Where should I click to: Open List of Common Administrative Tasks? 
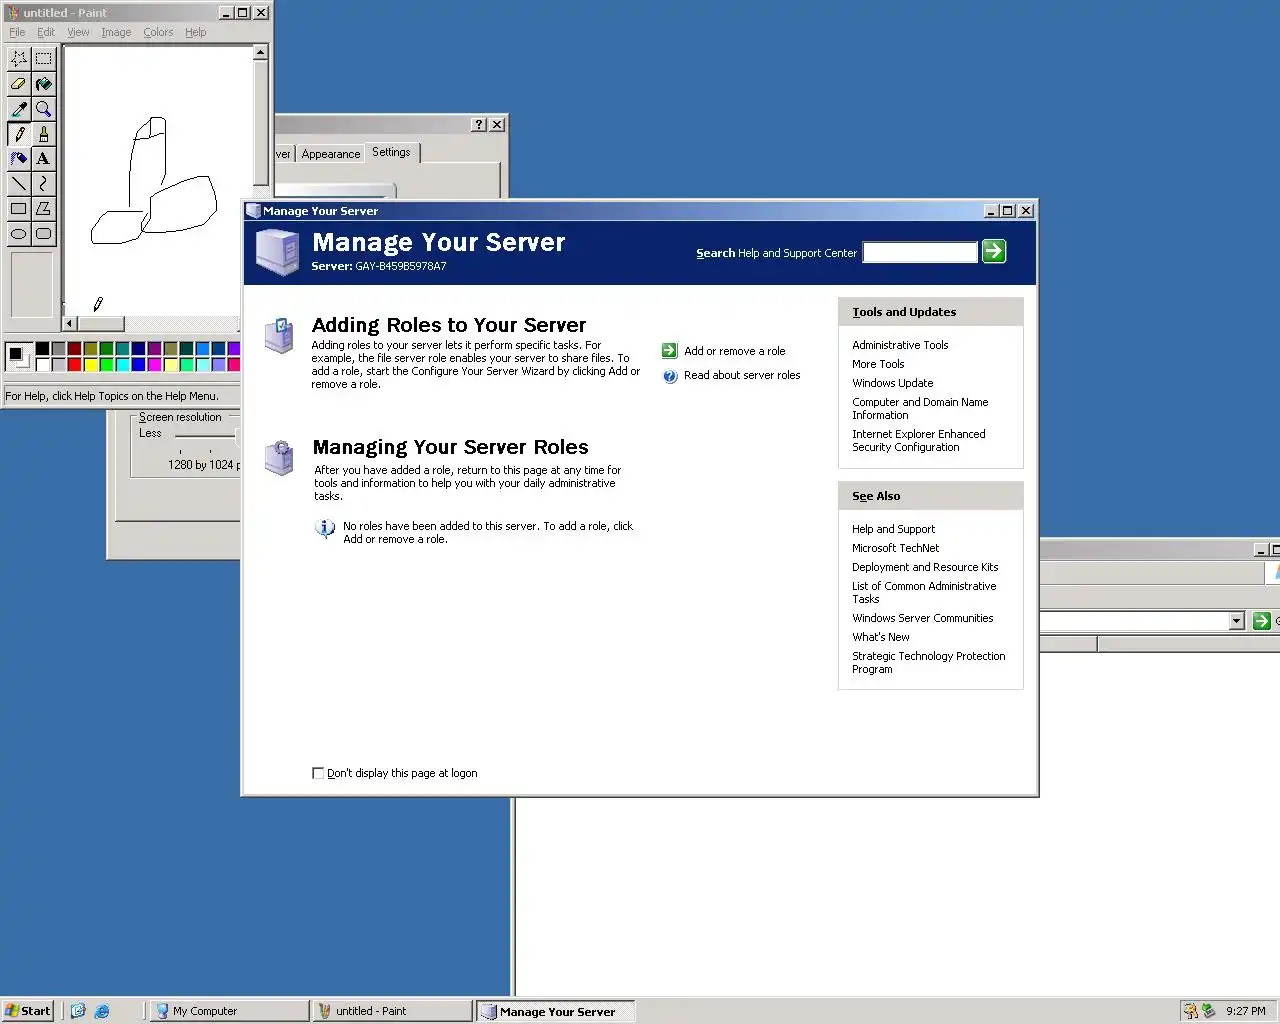pyautogui.click(x=924, y=592)
